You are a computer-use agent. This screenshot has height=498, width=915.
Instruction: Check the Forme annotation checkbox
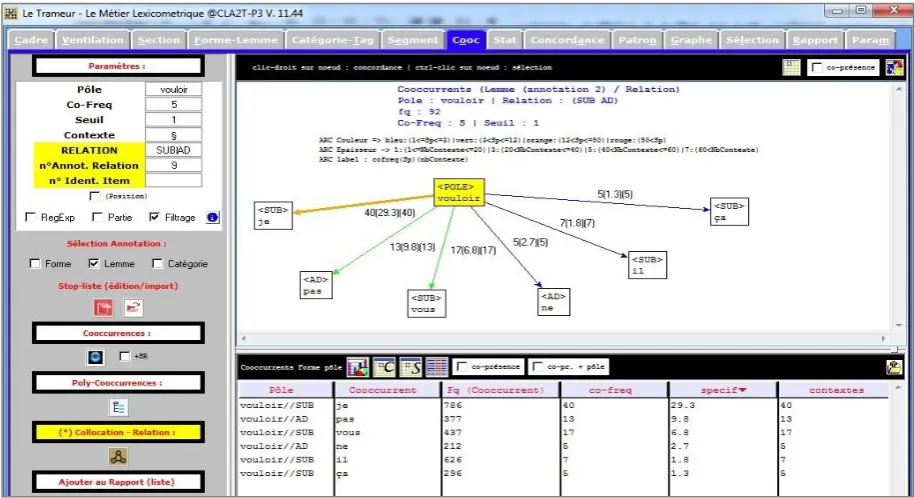pyautogui.click(x=35, y=264)
